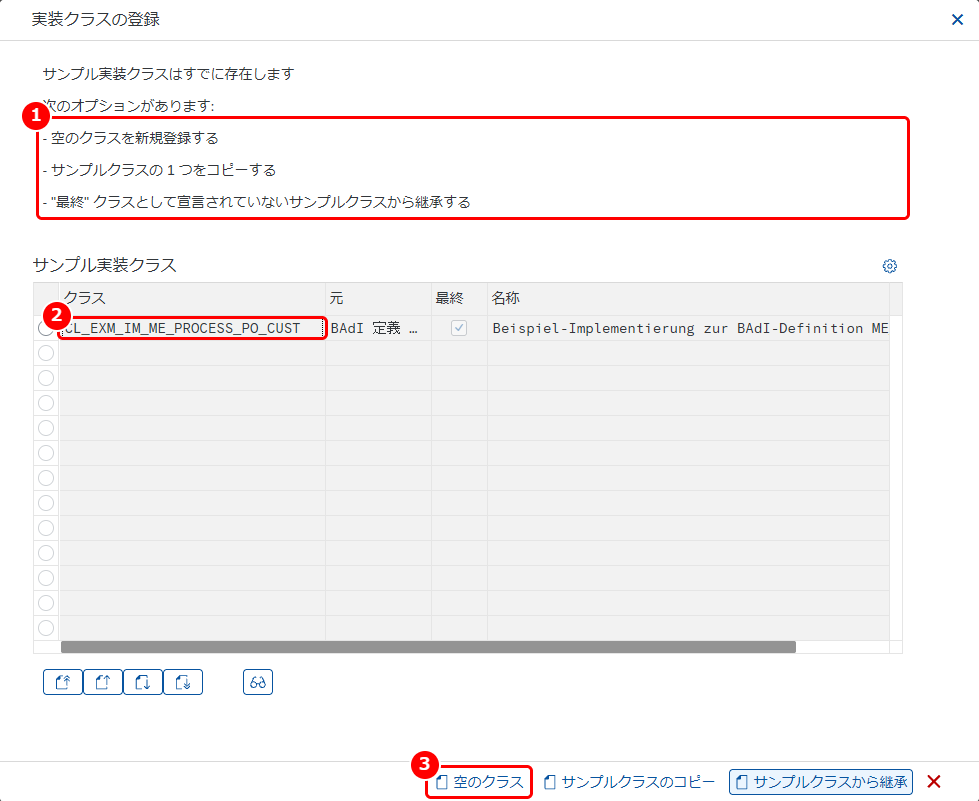979x801 pixels.
Task: Close the 実装クラスの登録 dialog
Action: pos(957,19)
